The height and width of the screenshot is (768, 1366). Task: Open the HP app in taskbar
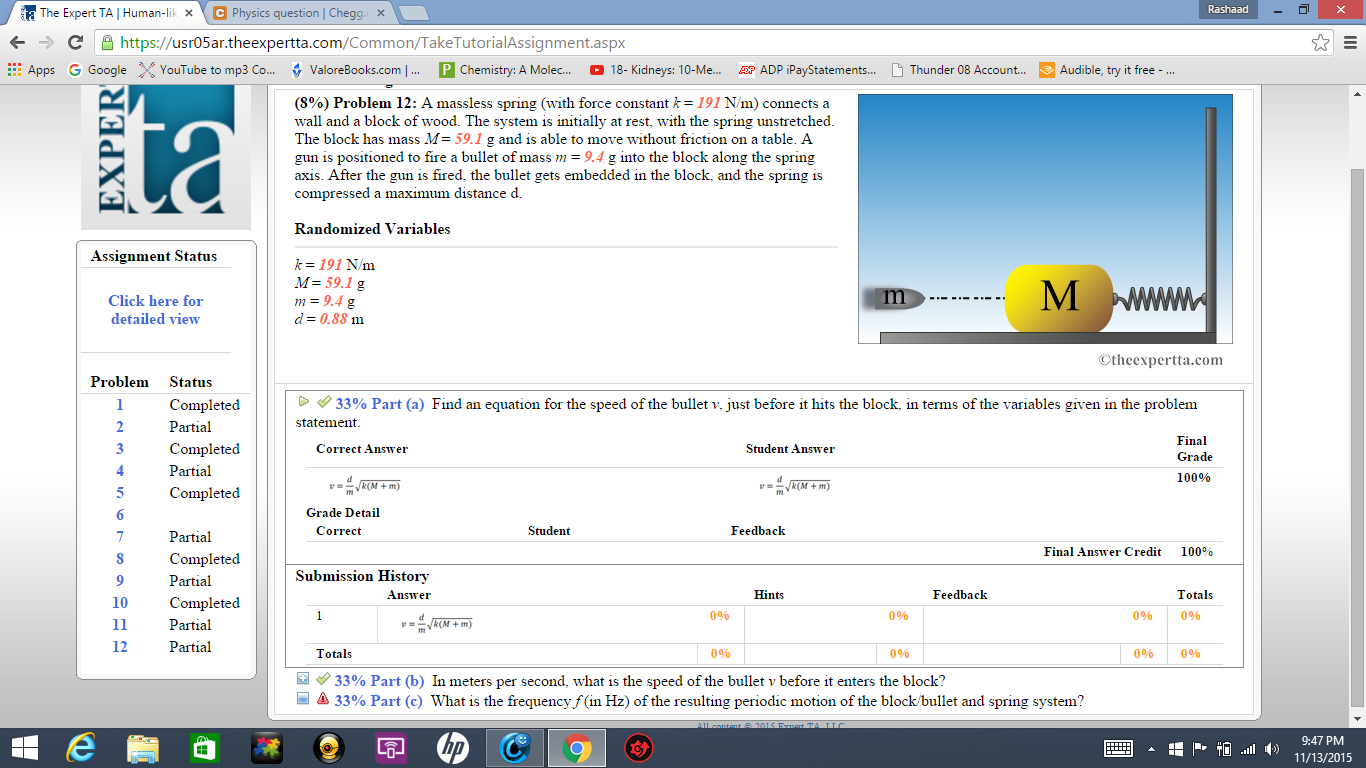pos(452,748)
